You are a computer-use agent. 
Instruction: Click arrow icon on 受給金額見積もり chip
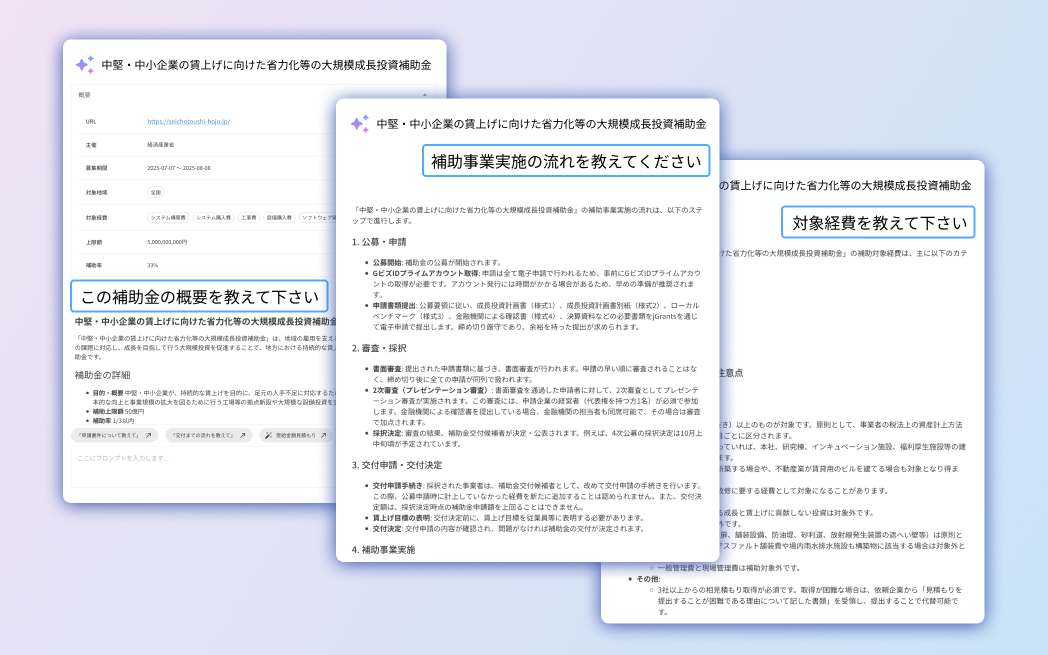click(x=324, y=436)
